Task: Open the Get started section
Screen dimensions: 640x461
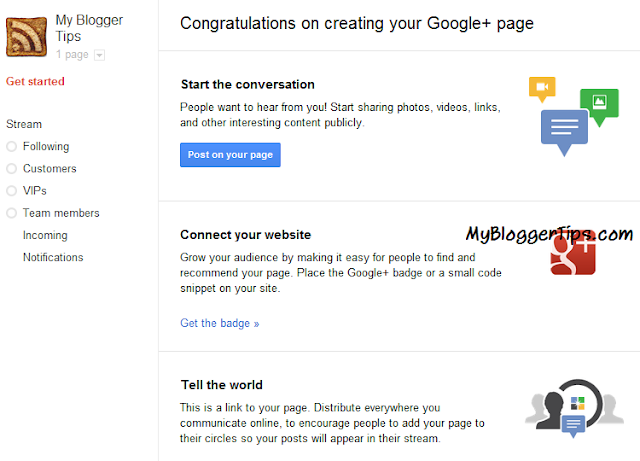Action: click(x=35, y=81)
